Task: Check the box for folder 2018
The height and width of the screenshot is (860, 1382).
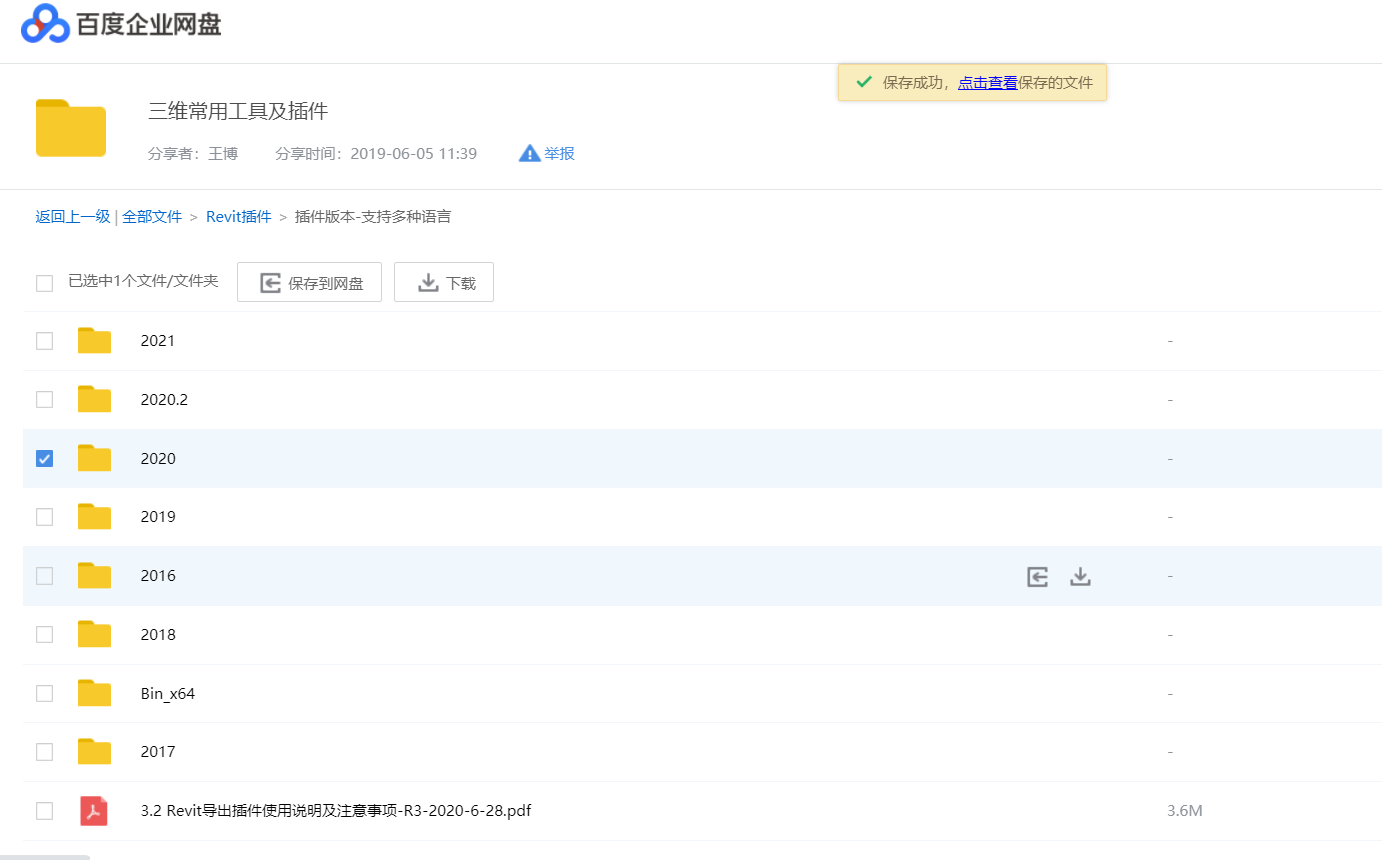Action: click(x=44, y=634)
